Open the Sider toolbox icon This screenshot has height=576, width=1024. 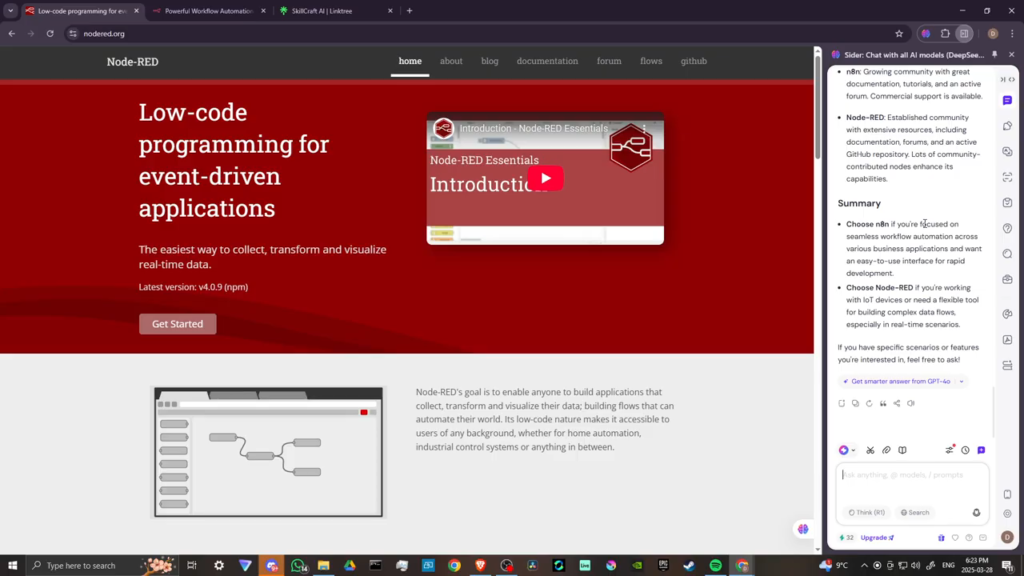pos(1007,280)
